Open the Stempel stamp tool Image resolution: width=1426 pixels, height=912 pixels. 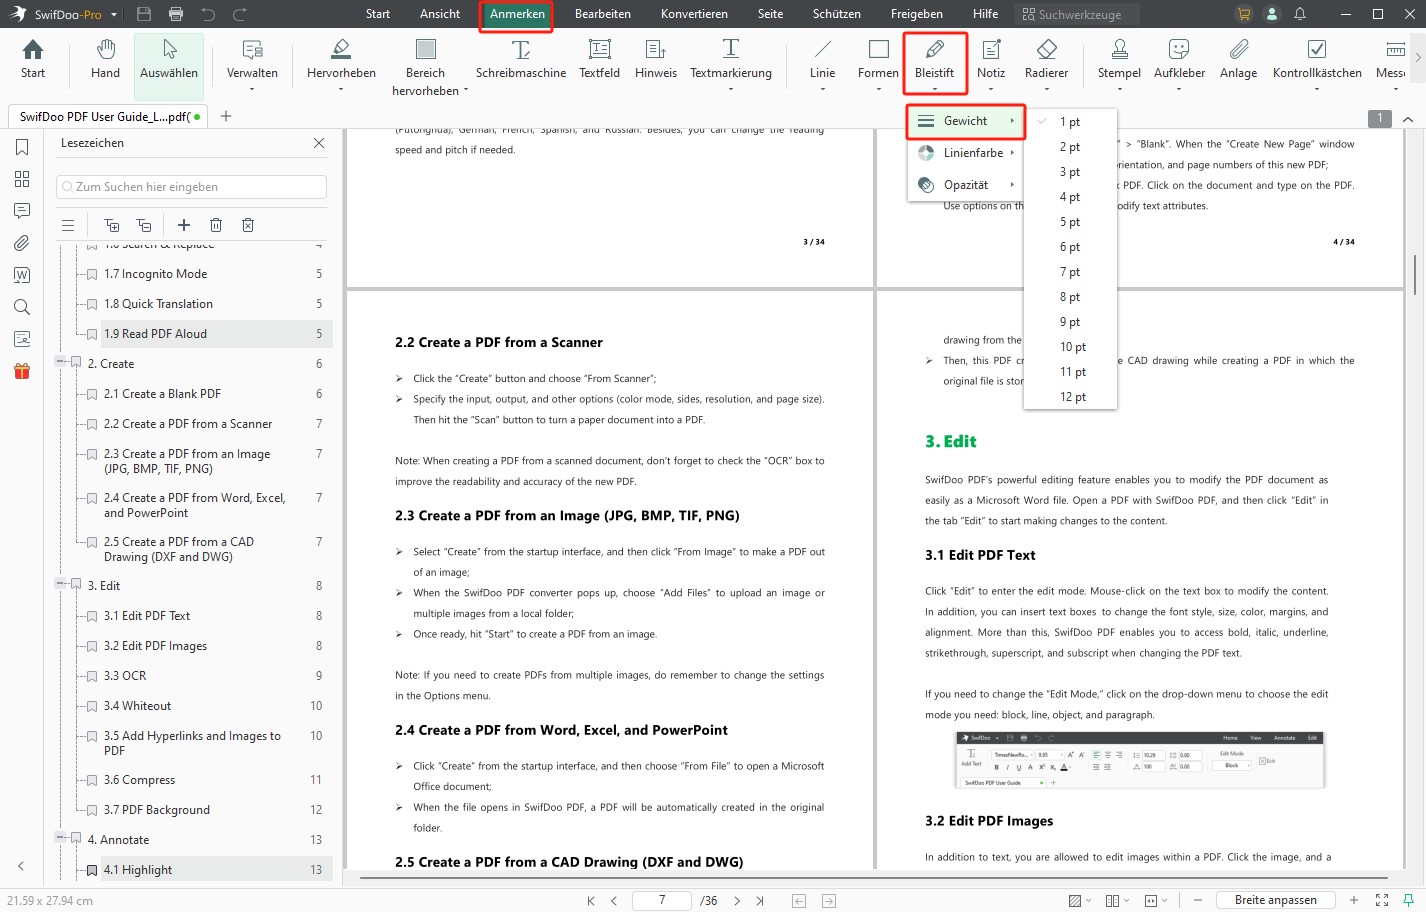click(x=1119, y=65)
